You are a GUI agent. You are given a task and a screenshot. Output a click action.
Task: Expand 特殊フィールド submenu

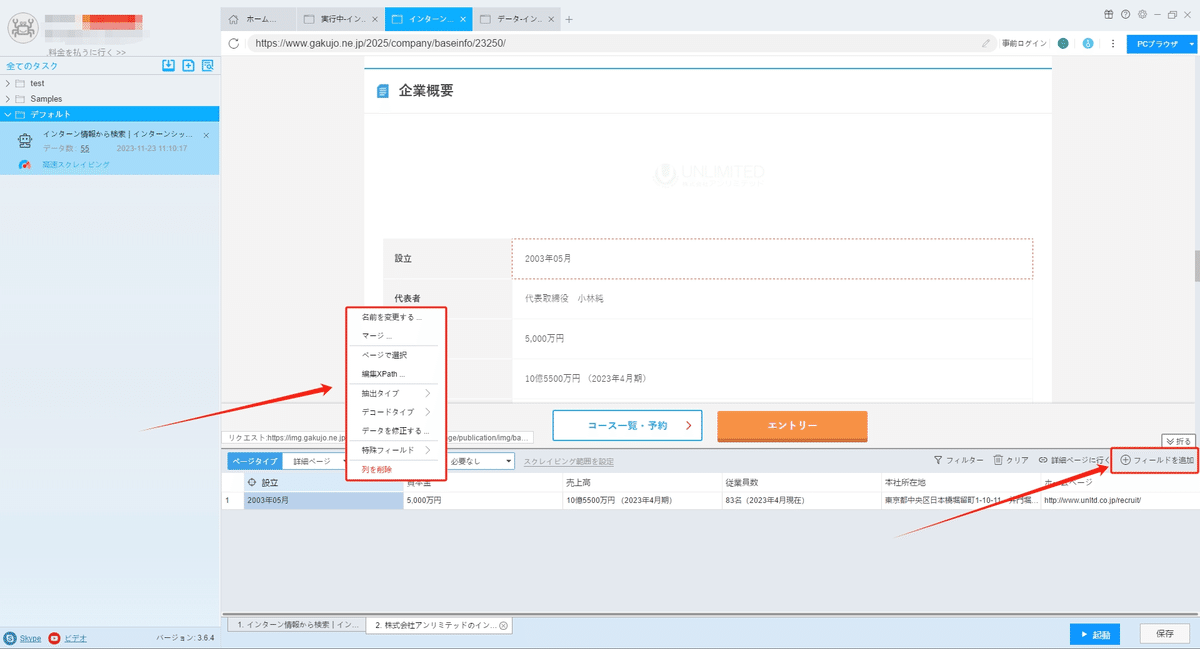(x=396, y=450)
